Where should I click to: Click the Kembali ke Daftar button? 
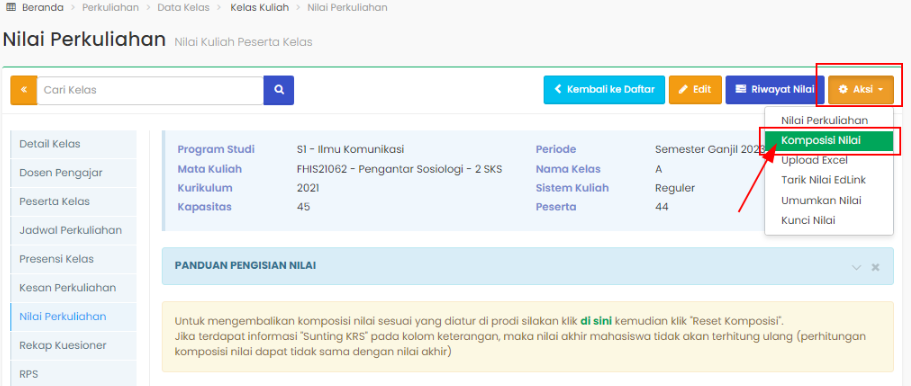tap(604, 90)
